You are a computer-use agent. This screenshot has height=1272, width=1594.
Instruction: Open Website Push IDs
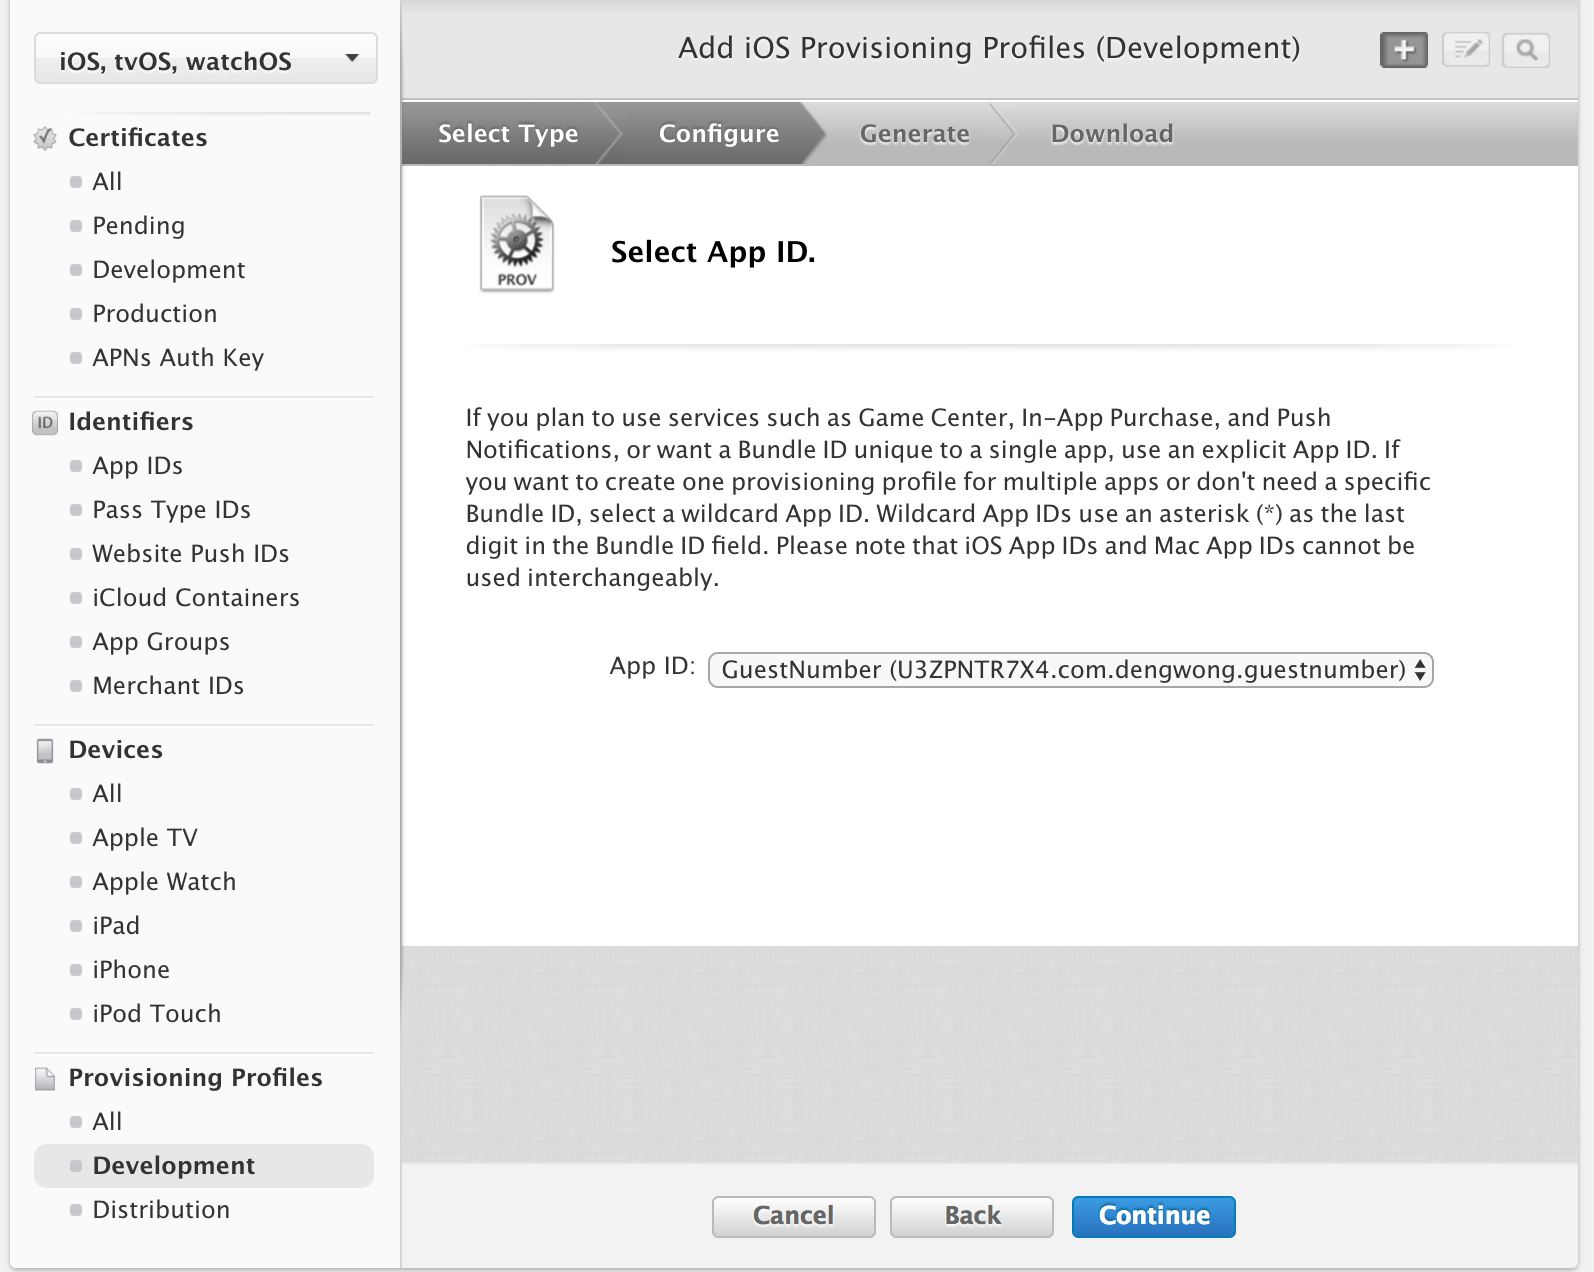191,554
